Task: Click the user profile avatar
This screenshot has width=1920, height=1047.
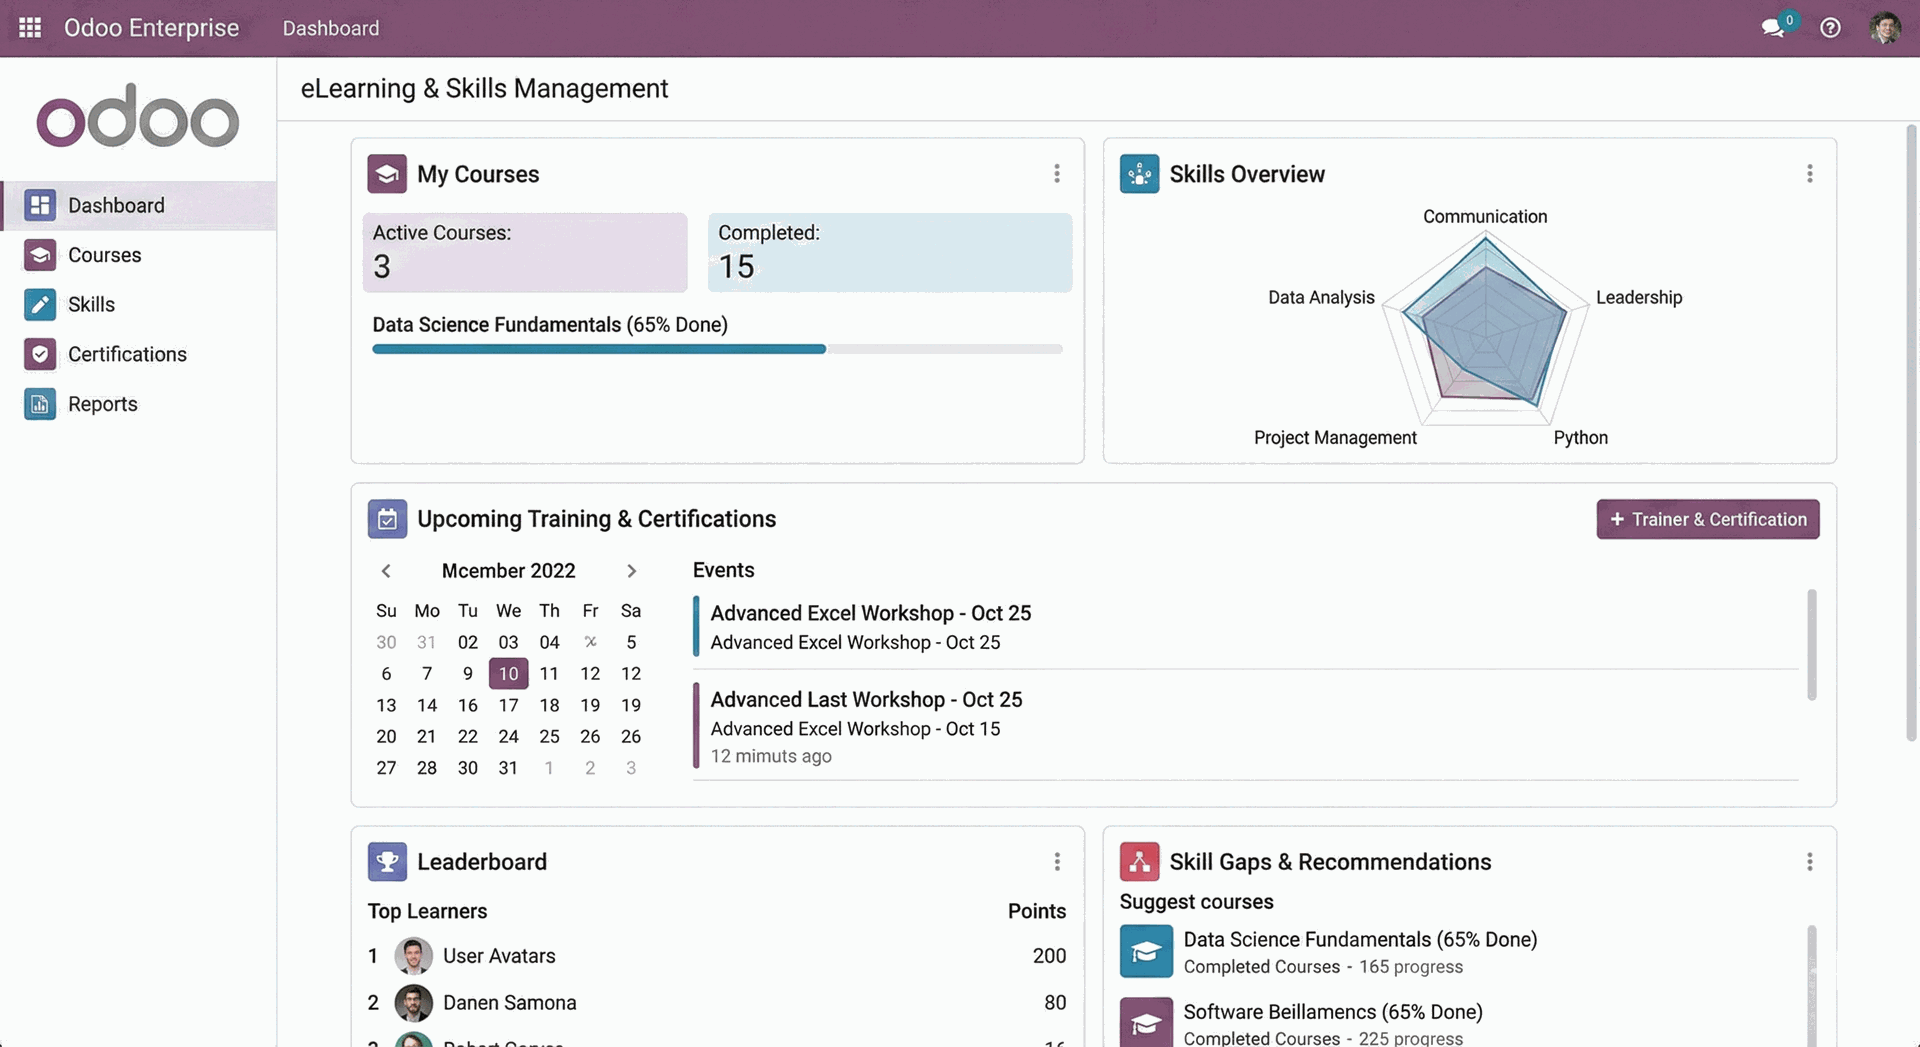Action: 1886,28
